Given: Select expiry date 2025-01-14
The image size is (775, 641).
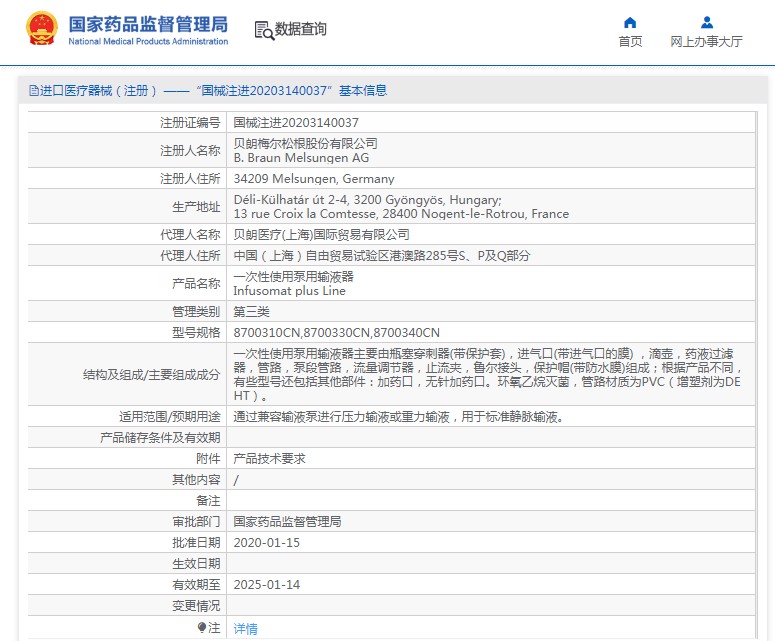Looking at the screenshot, I should coord(266,585).
